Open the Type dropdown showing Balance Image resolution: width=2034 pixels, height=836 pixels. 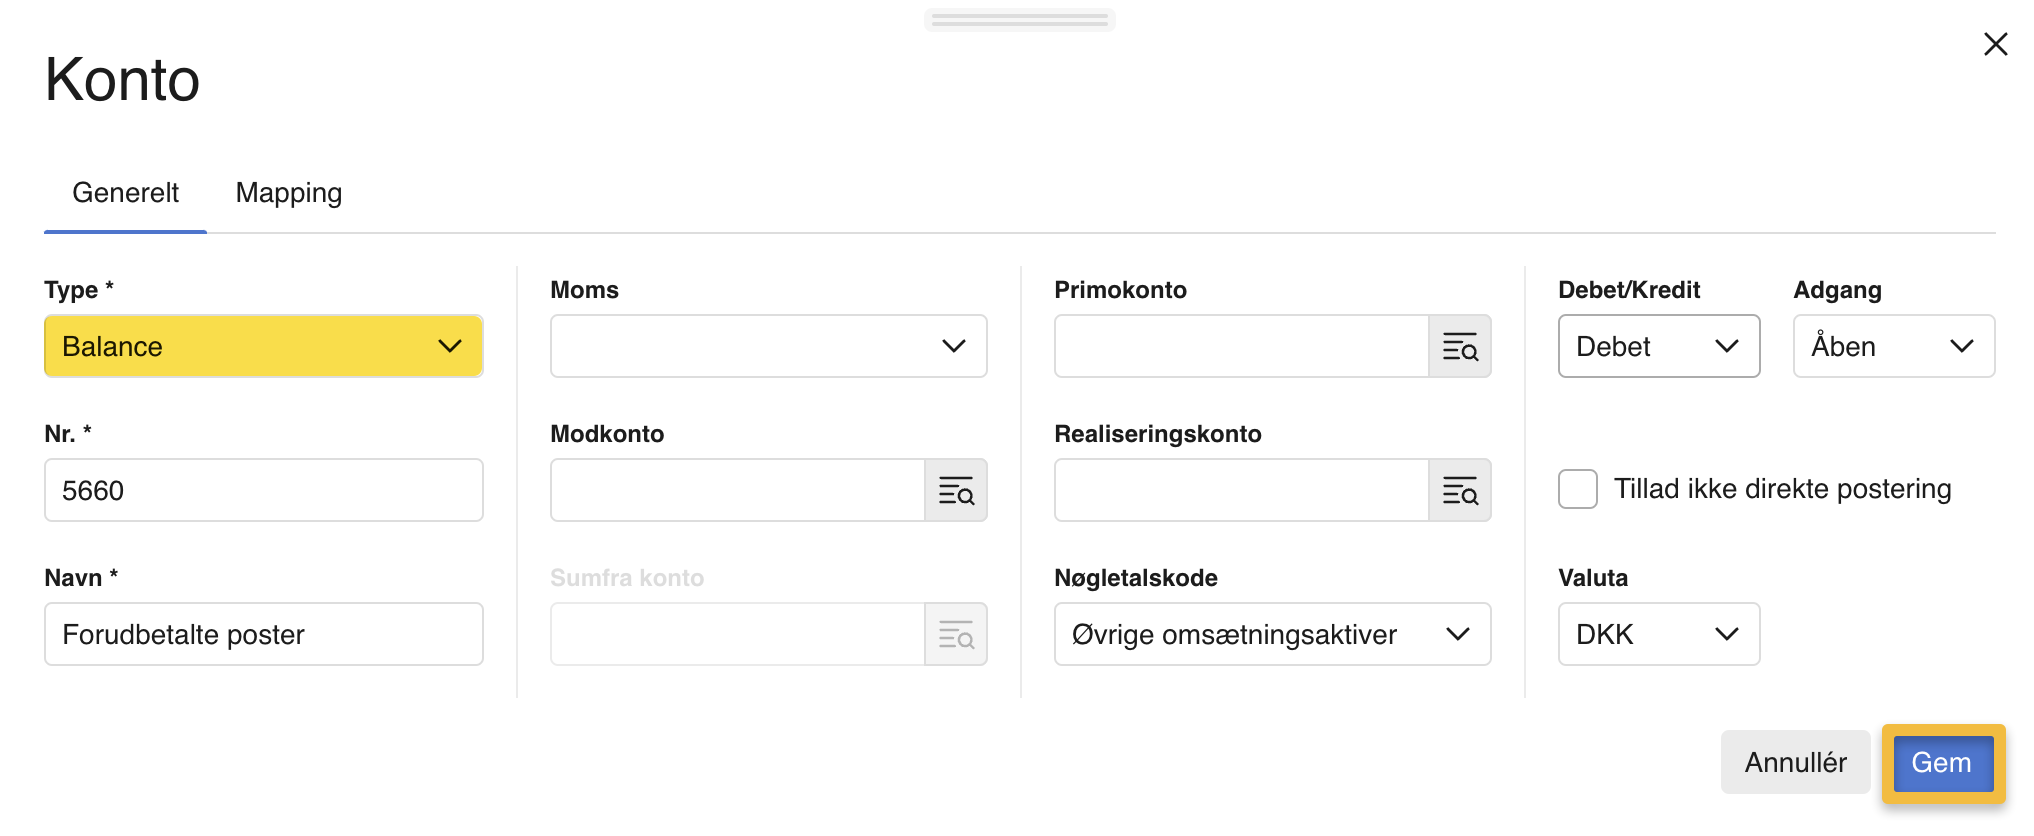(262, 346)
